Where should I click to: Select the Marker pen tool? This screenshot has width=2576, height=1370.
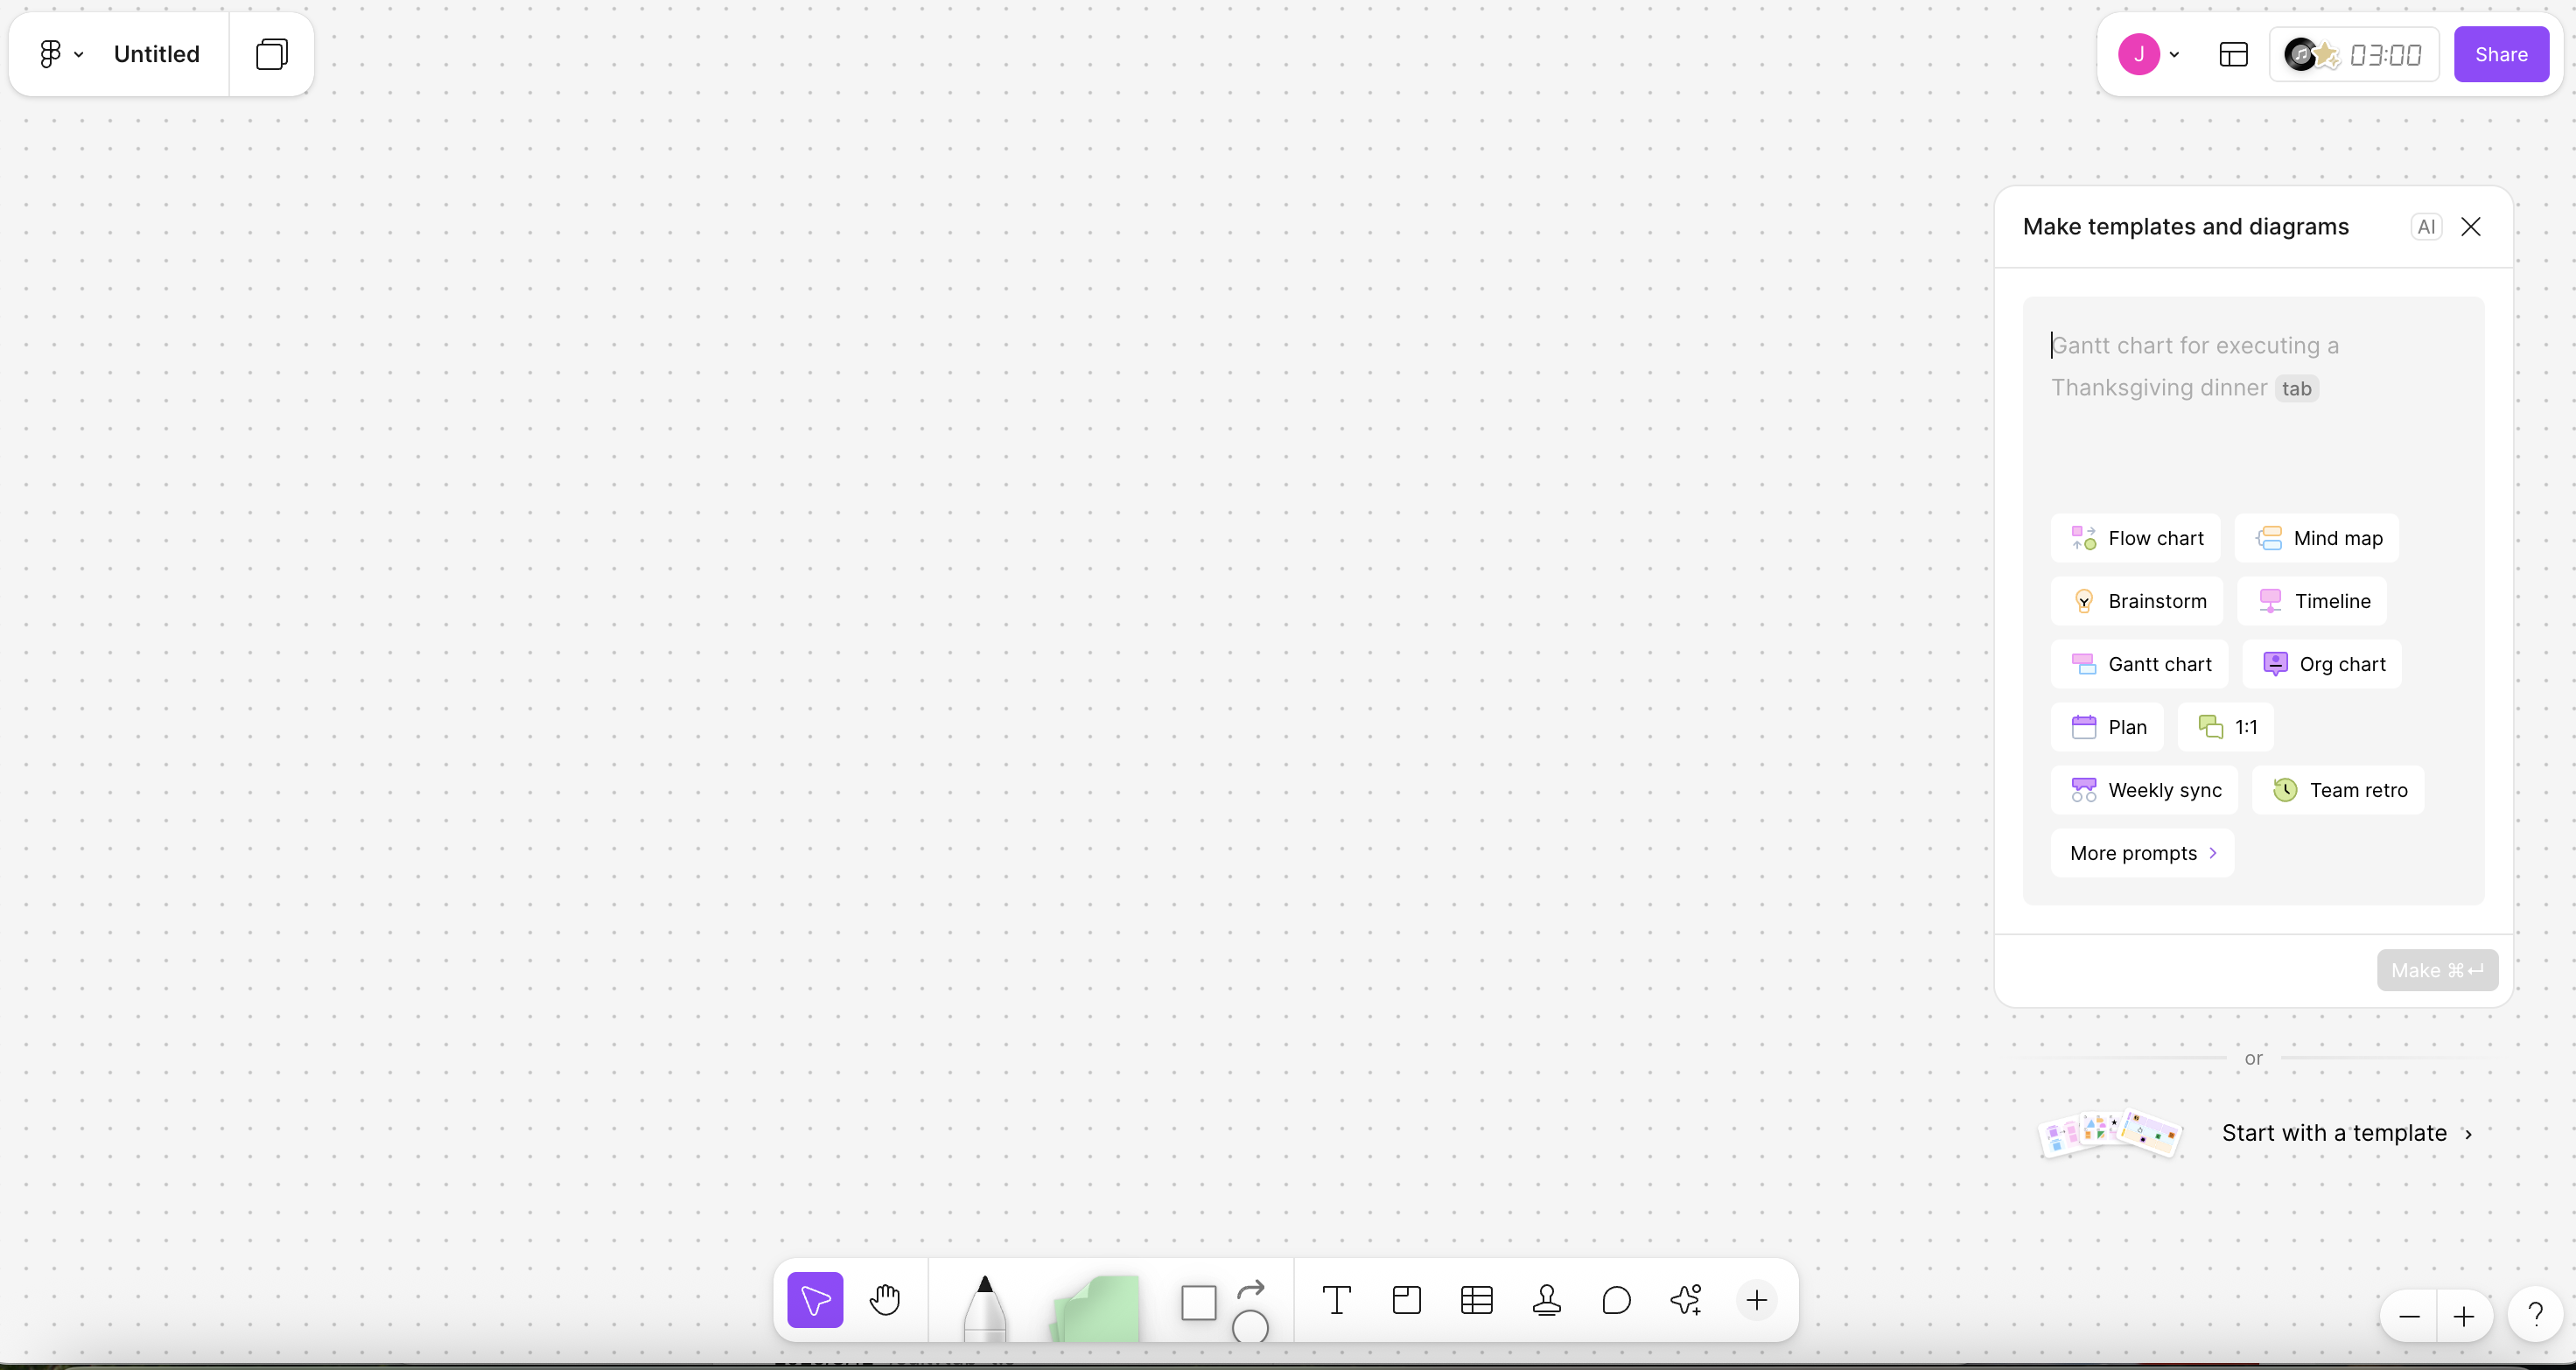click(x=985, y=1306)
